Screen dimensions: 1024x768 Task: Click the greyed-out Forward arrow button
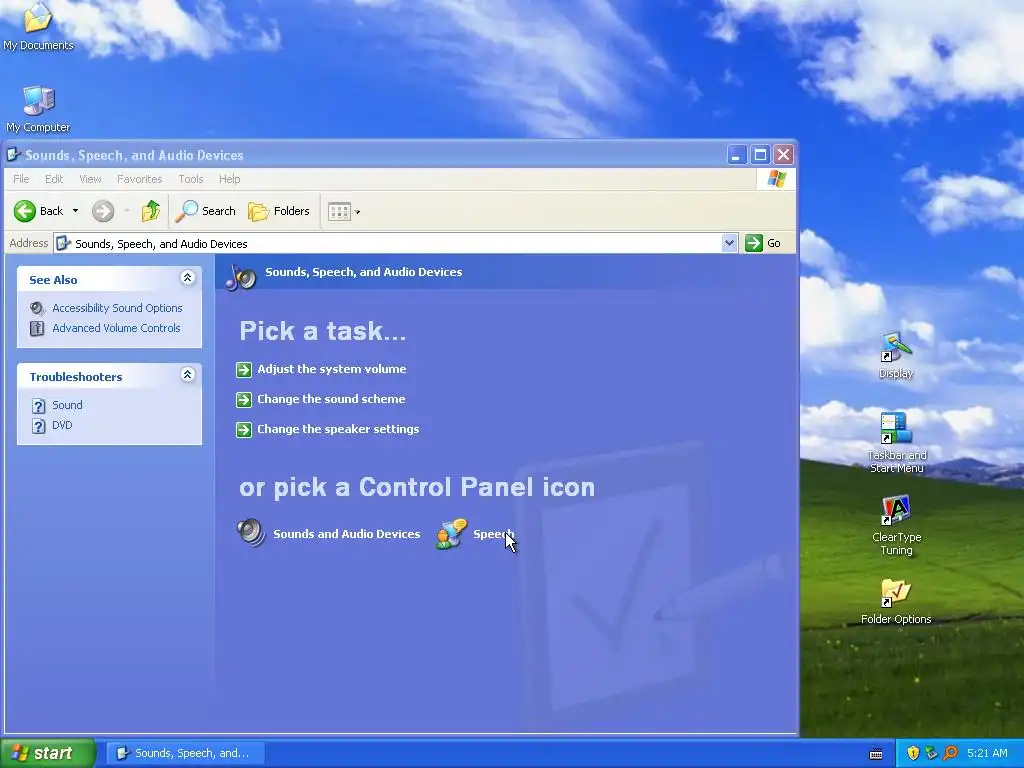[x=103, y=211]
